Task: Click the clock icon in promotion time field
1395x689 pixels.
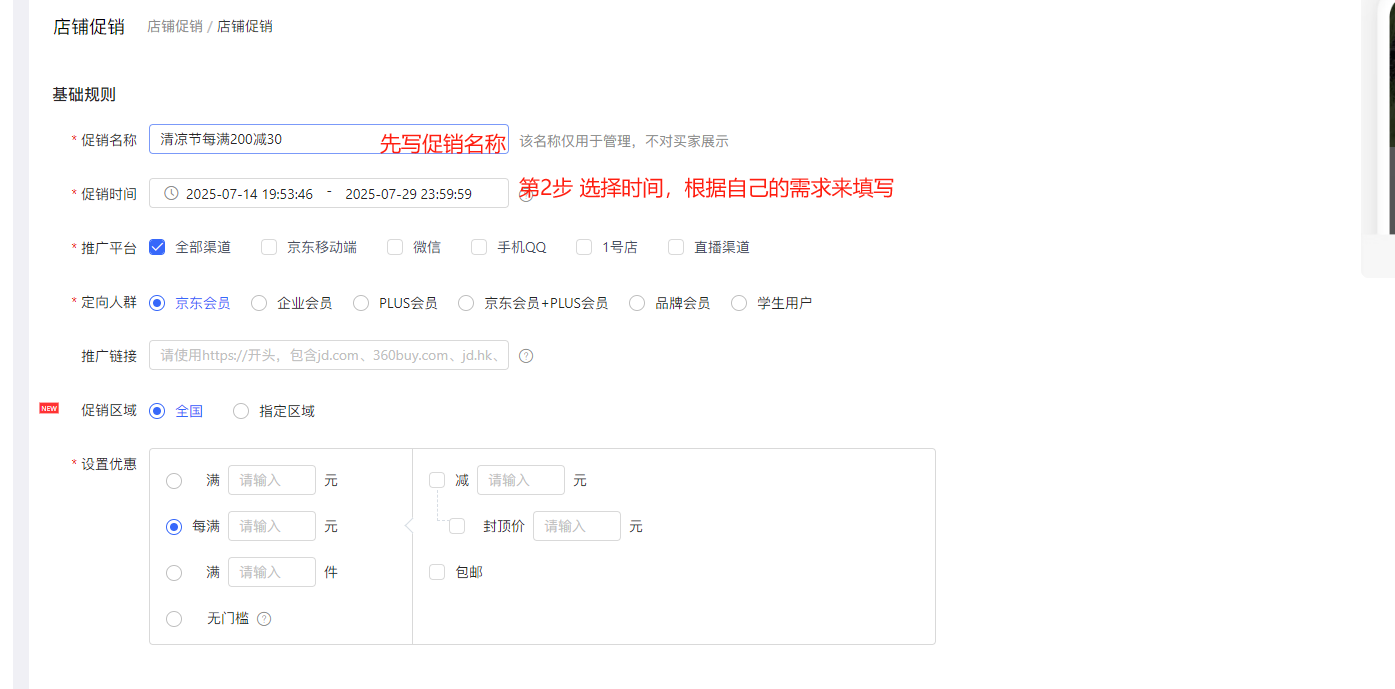Action: pos(171,193)
